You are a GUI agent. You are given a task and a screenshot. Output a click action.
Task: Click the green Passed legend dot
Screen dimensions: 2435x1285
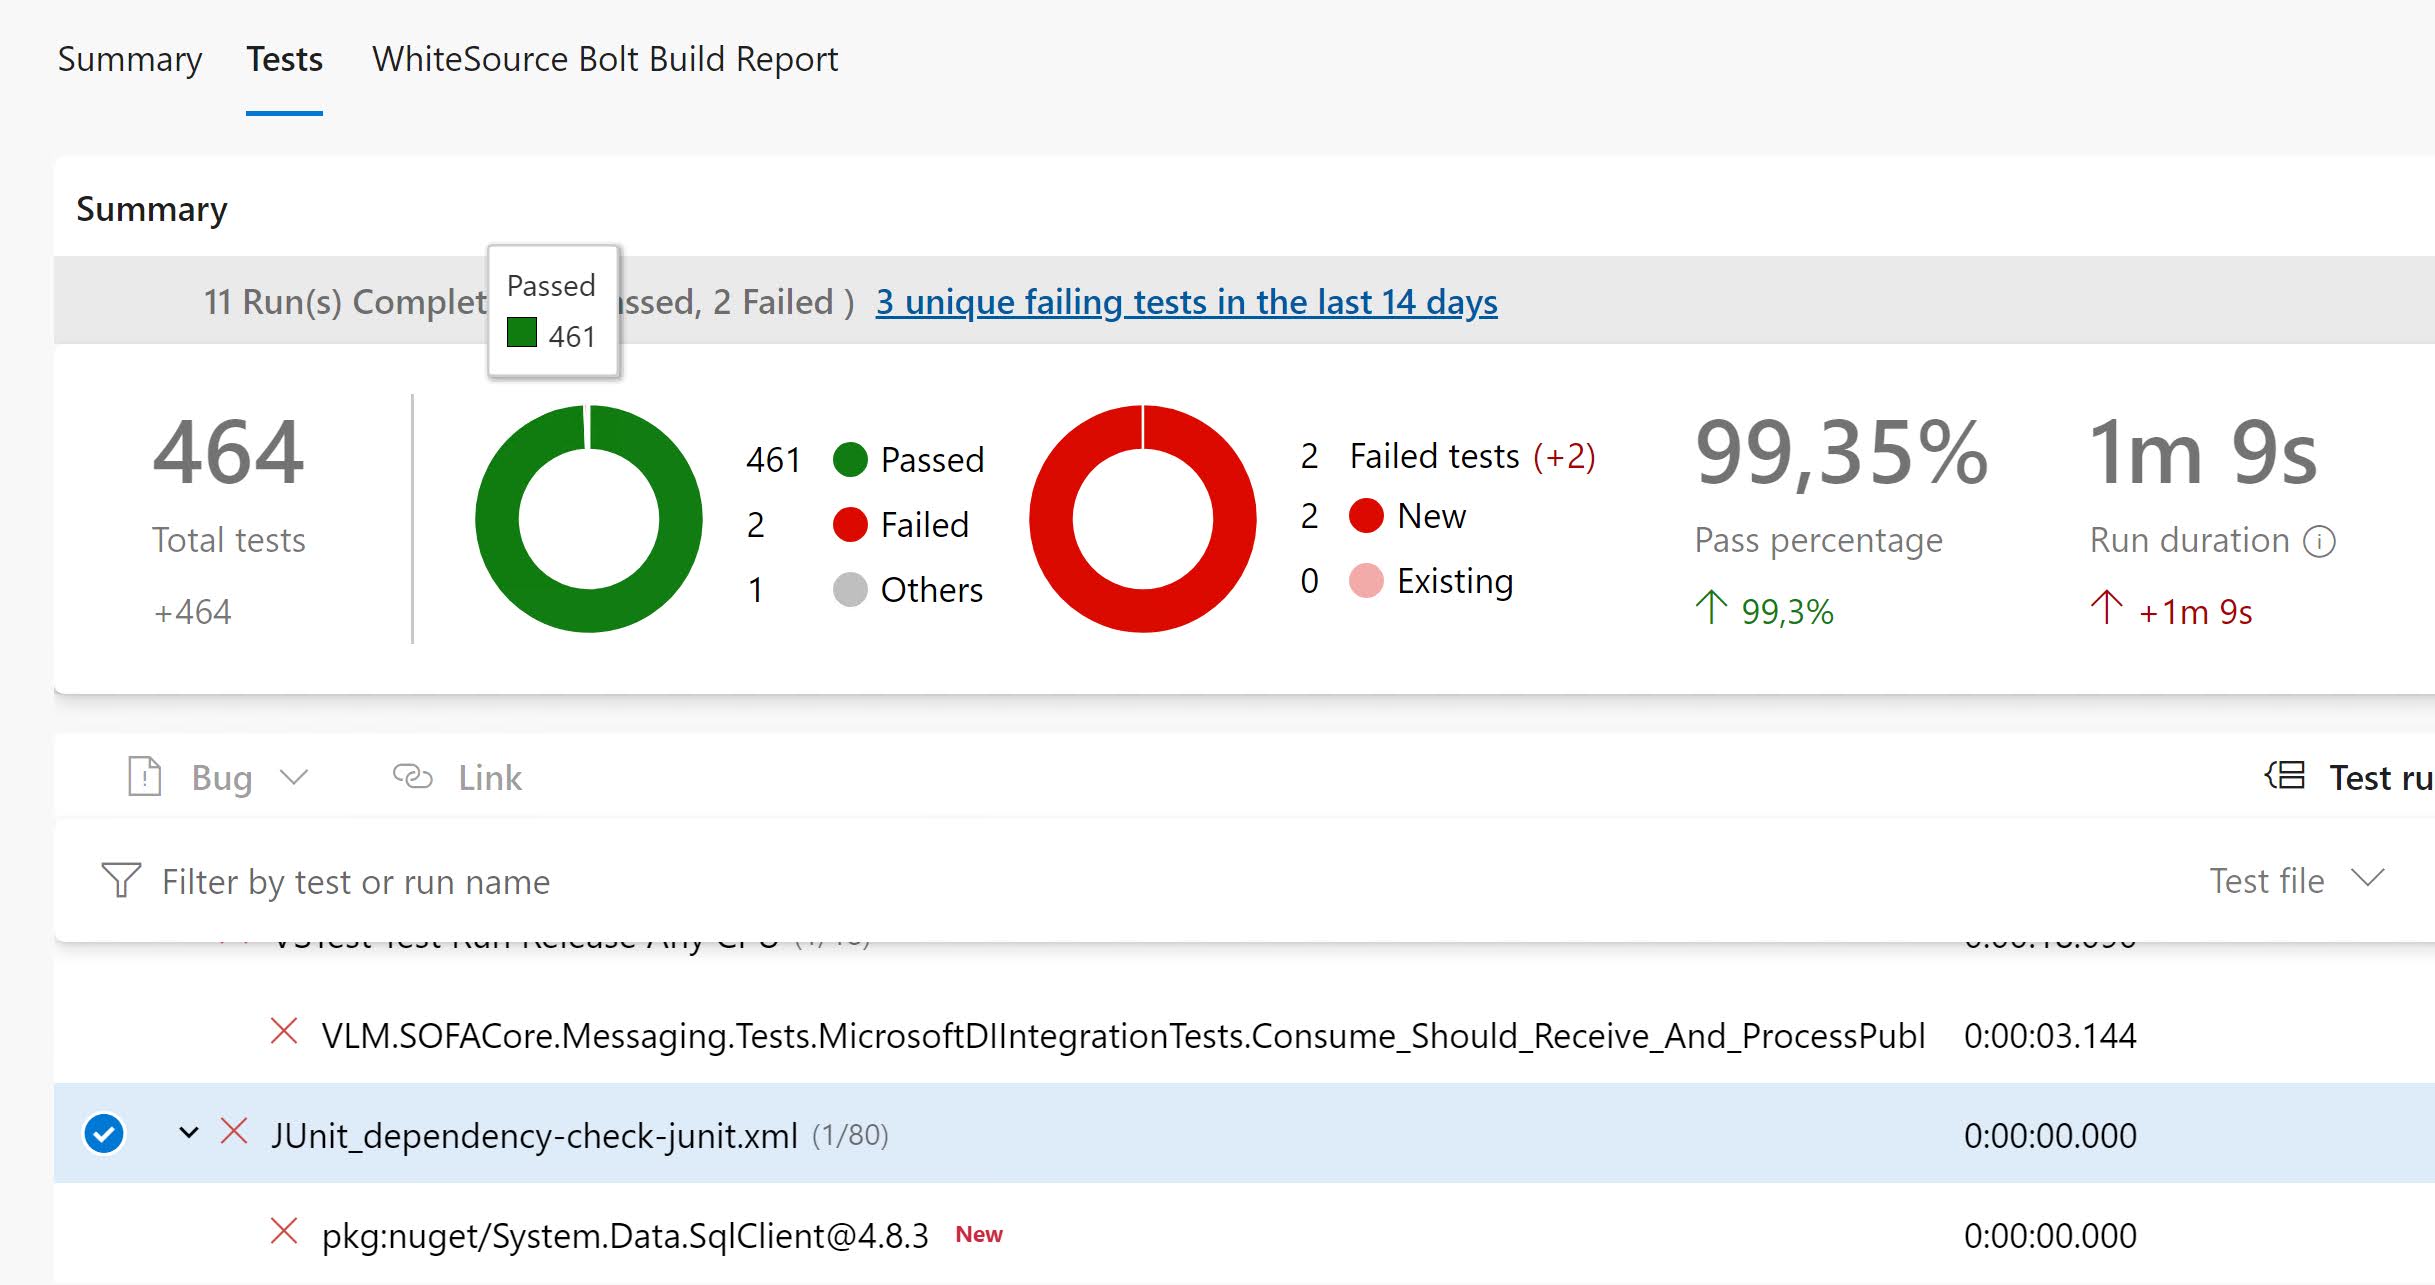tap(850, 460)
